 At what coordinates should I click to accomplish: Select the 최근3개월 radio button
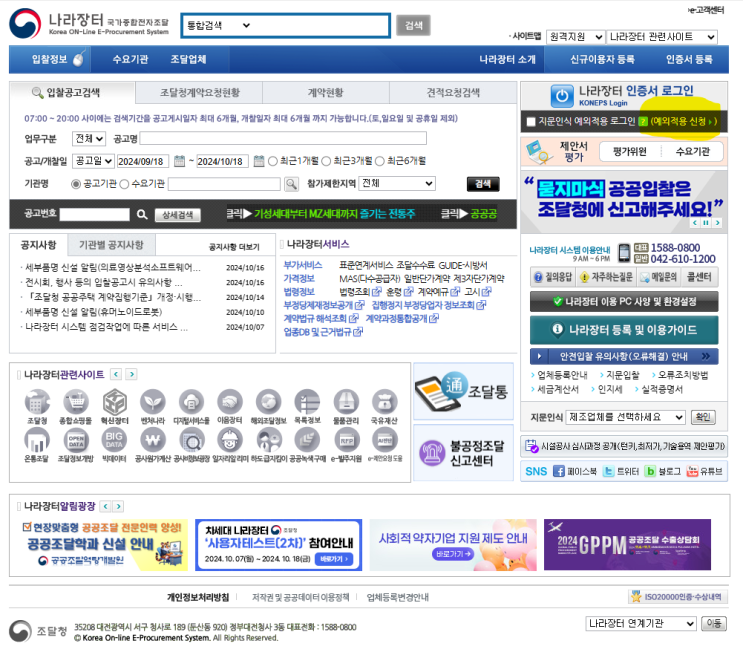[x=326, y=161]
